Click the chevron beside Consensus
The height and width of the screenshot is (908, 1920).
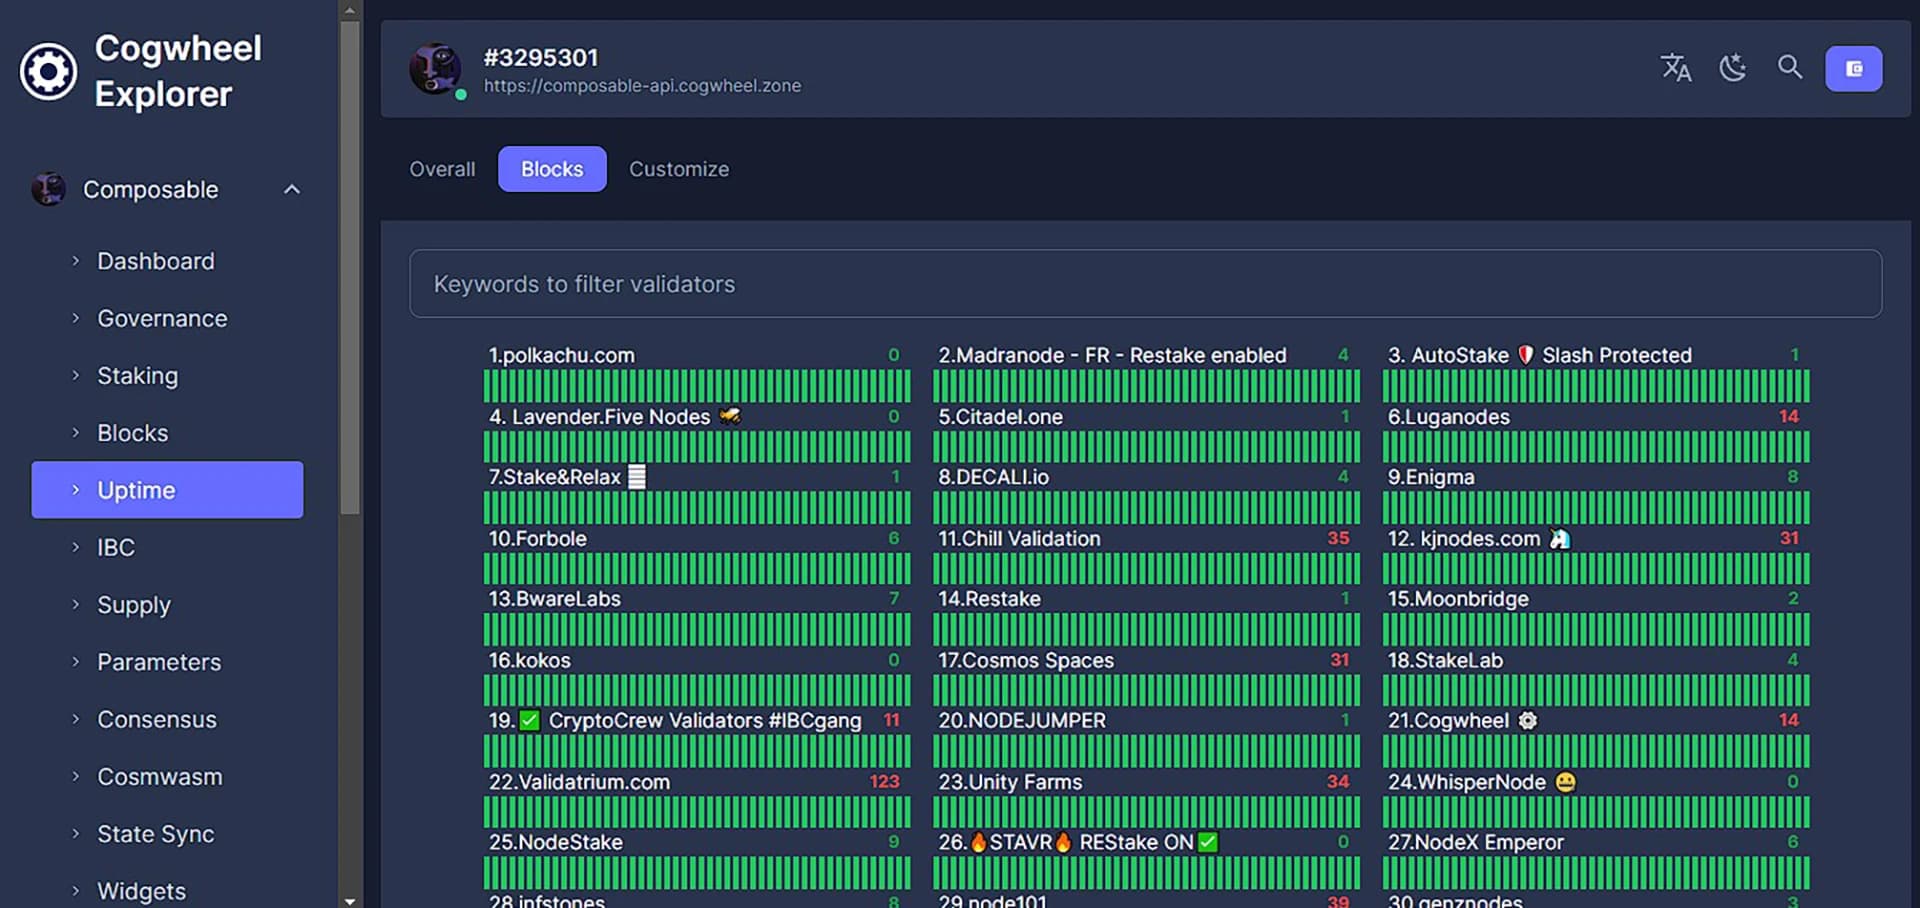[75, 719]
